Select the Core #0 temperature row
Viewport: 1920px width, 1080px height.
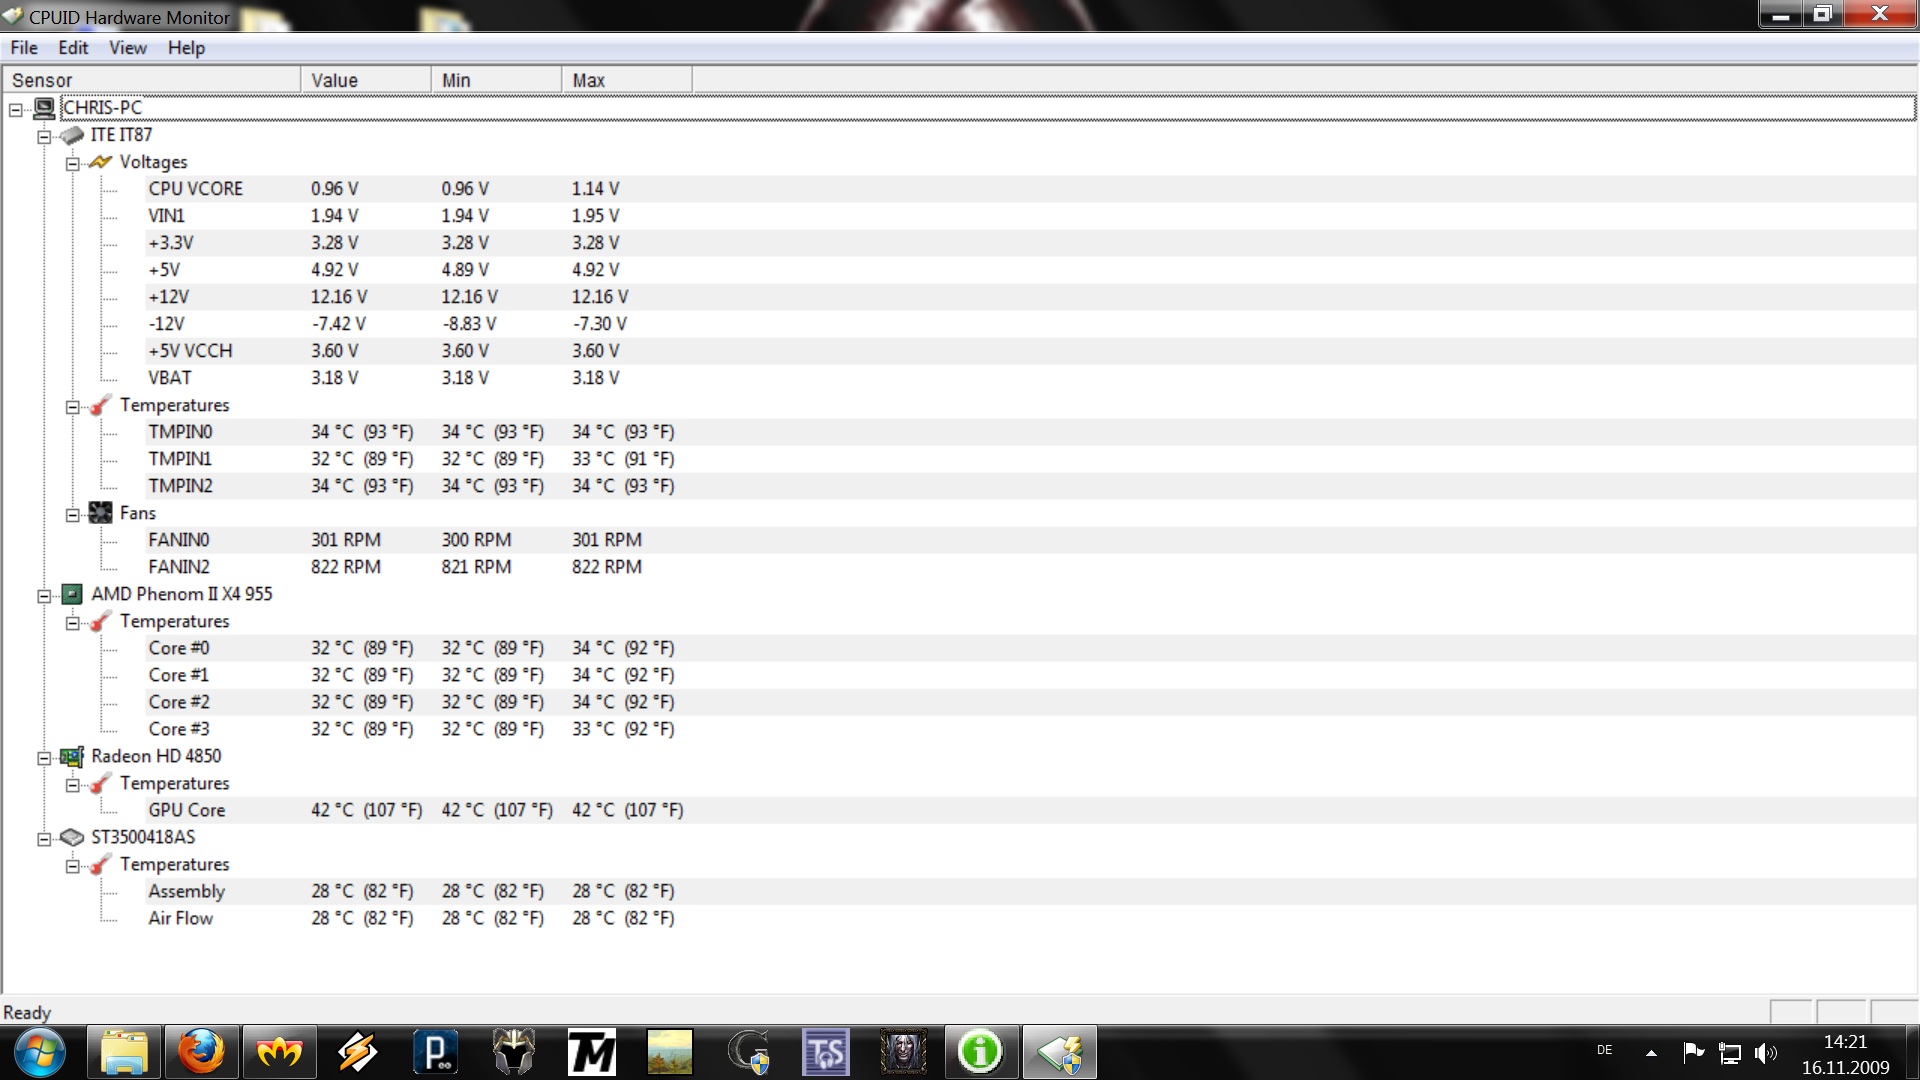pyautogui.click(x=1031, y=647)
